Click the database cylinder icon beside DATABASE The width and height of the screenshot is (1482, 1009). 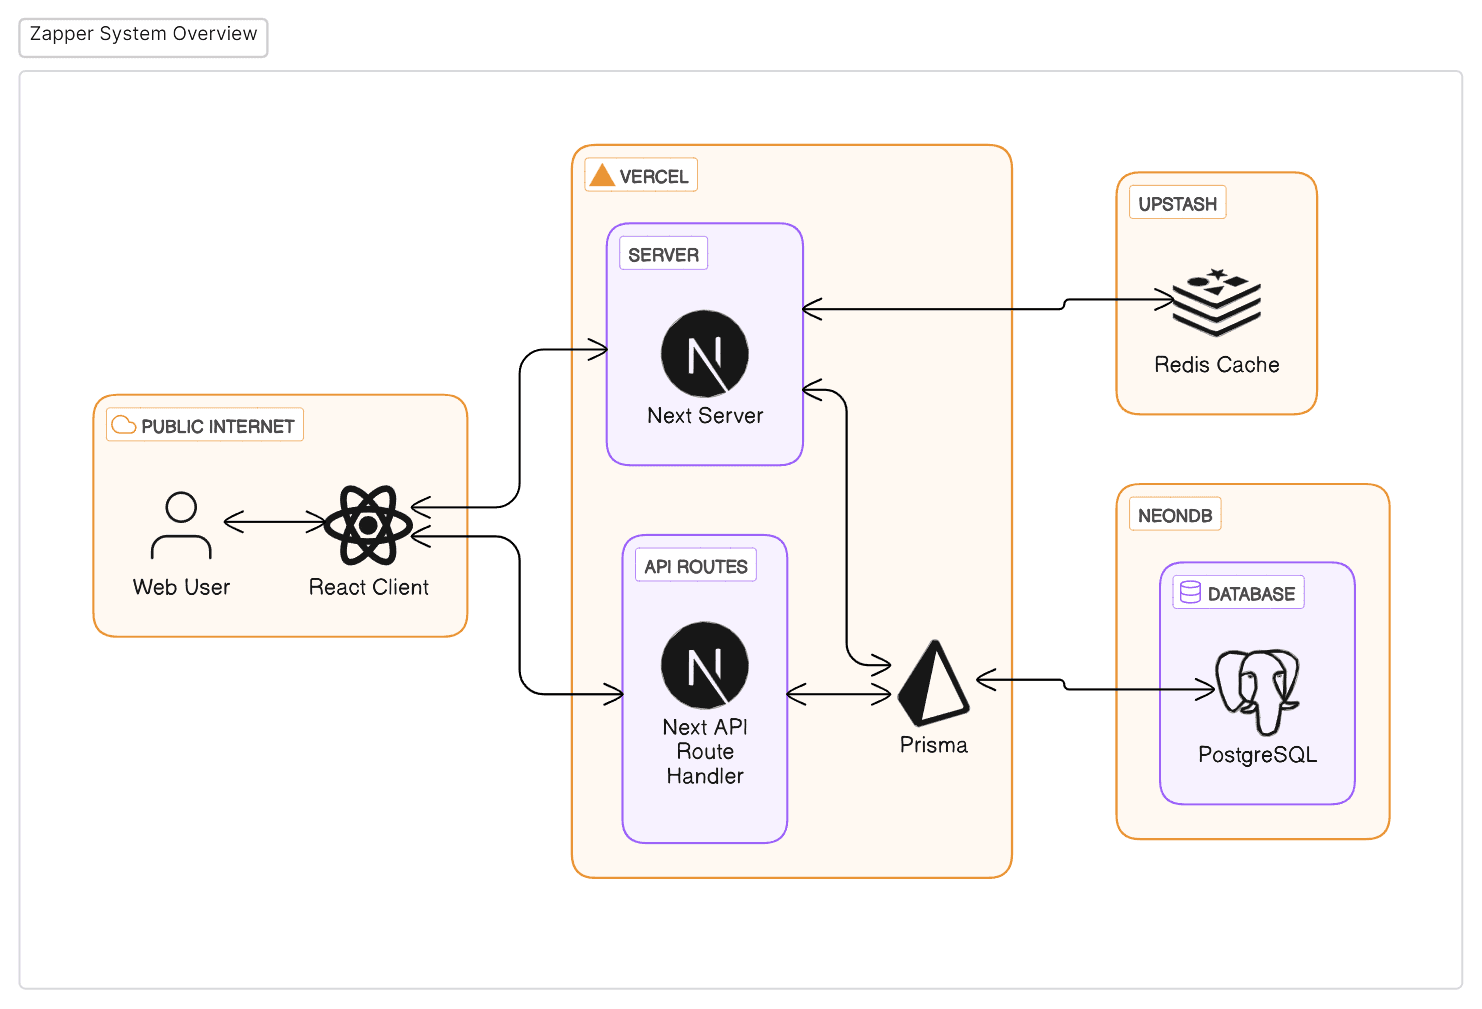[1190, 592]
